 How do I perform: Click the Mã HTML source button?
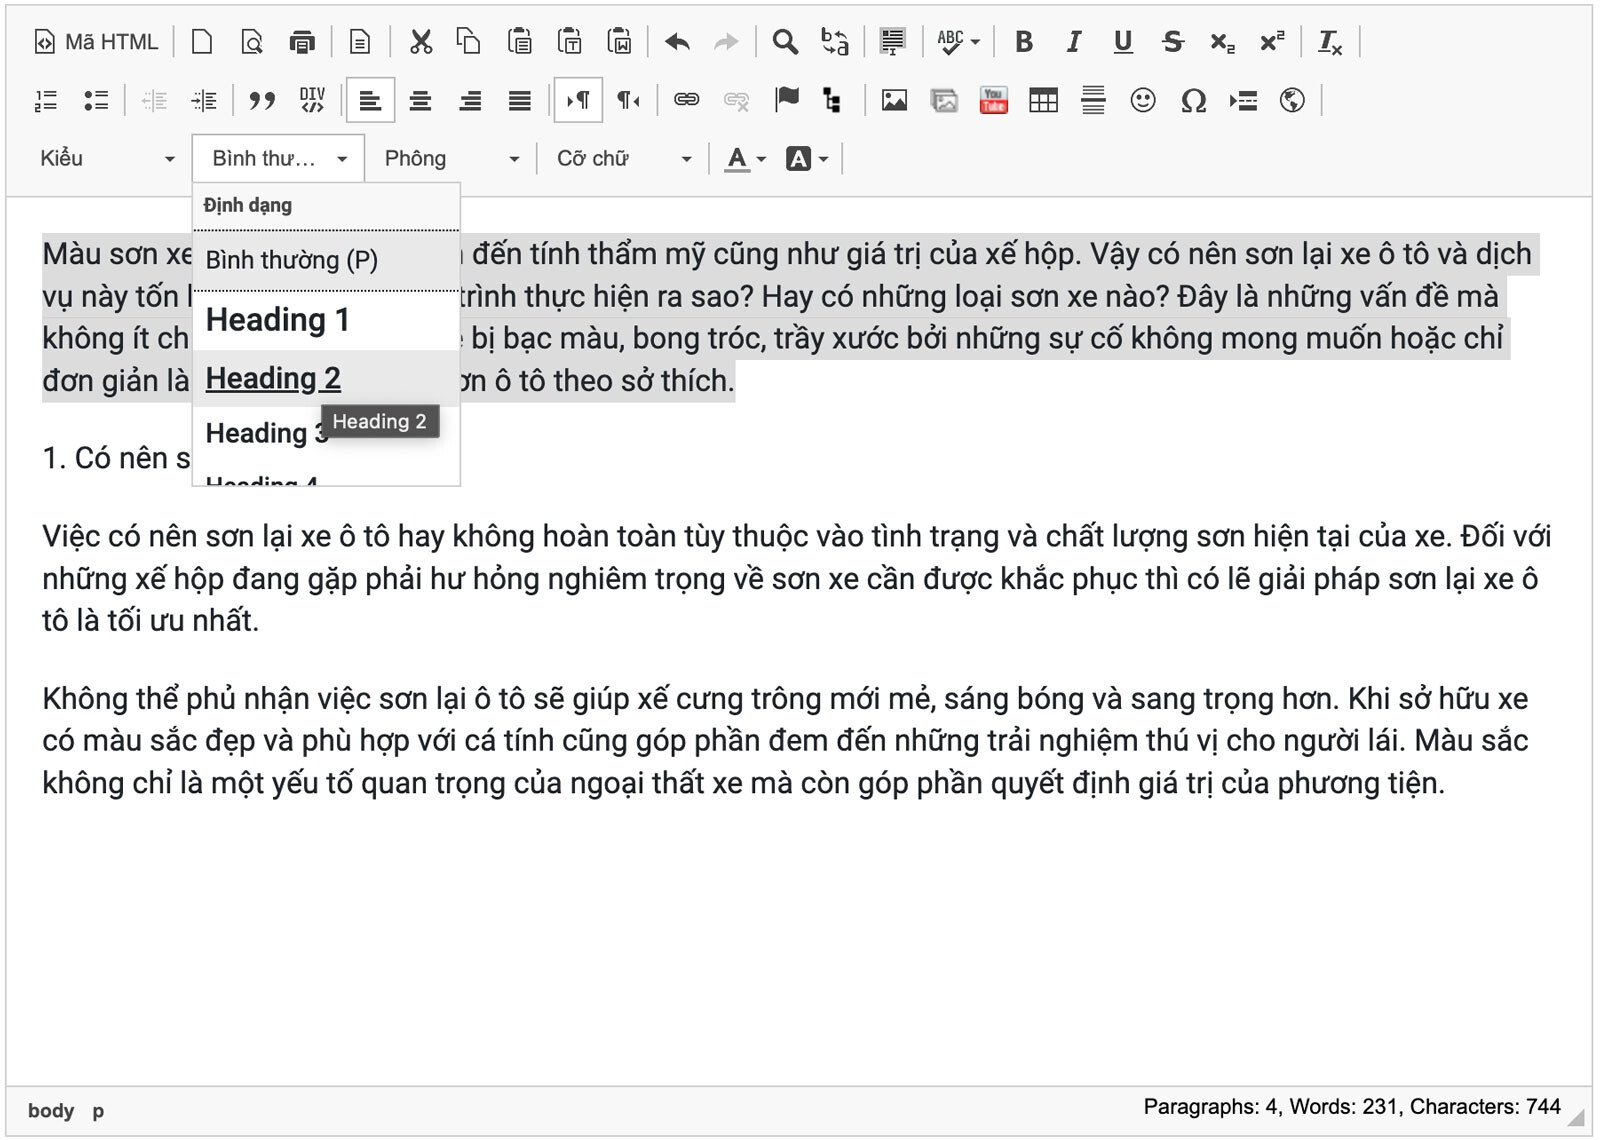tap(97, 42)
